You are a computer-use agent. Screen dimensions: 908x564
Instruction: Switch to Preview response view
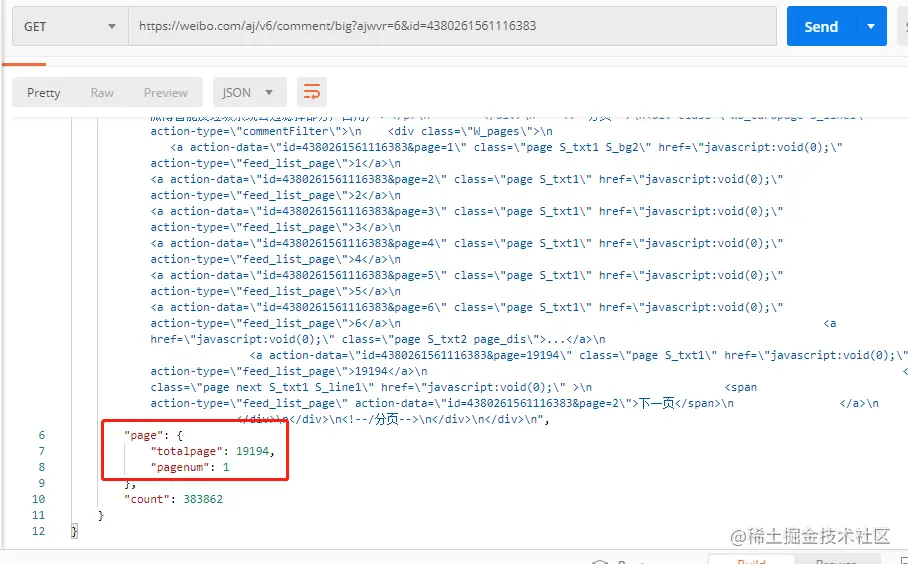coord(166,93)
